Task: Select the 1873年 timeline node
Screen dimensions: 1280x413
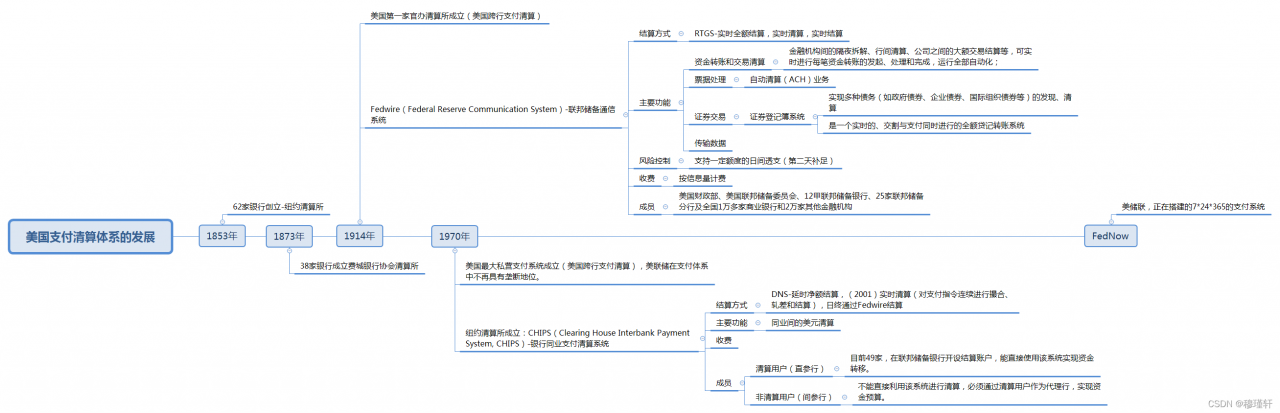Action: pos(289,236)
